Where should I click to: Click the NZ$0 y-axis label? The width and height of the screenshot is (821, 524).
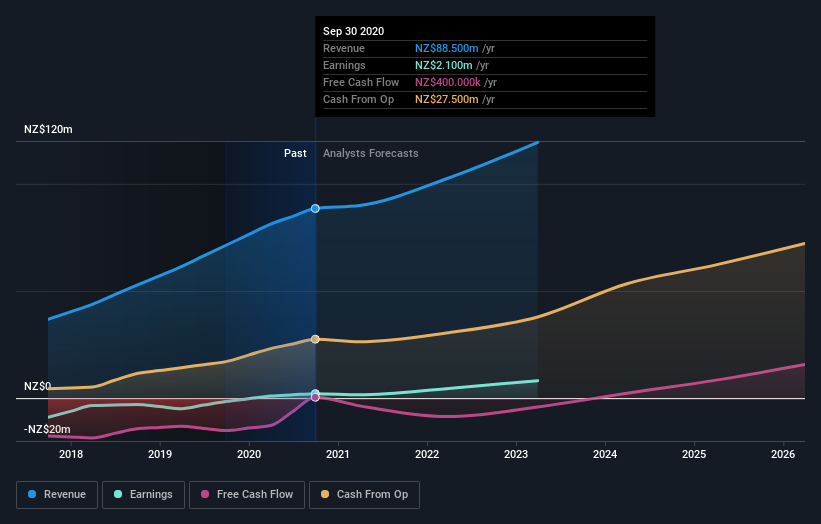[38, 386]
